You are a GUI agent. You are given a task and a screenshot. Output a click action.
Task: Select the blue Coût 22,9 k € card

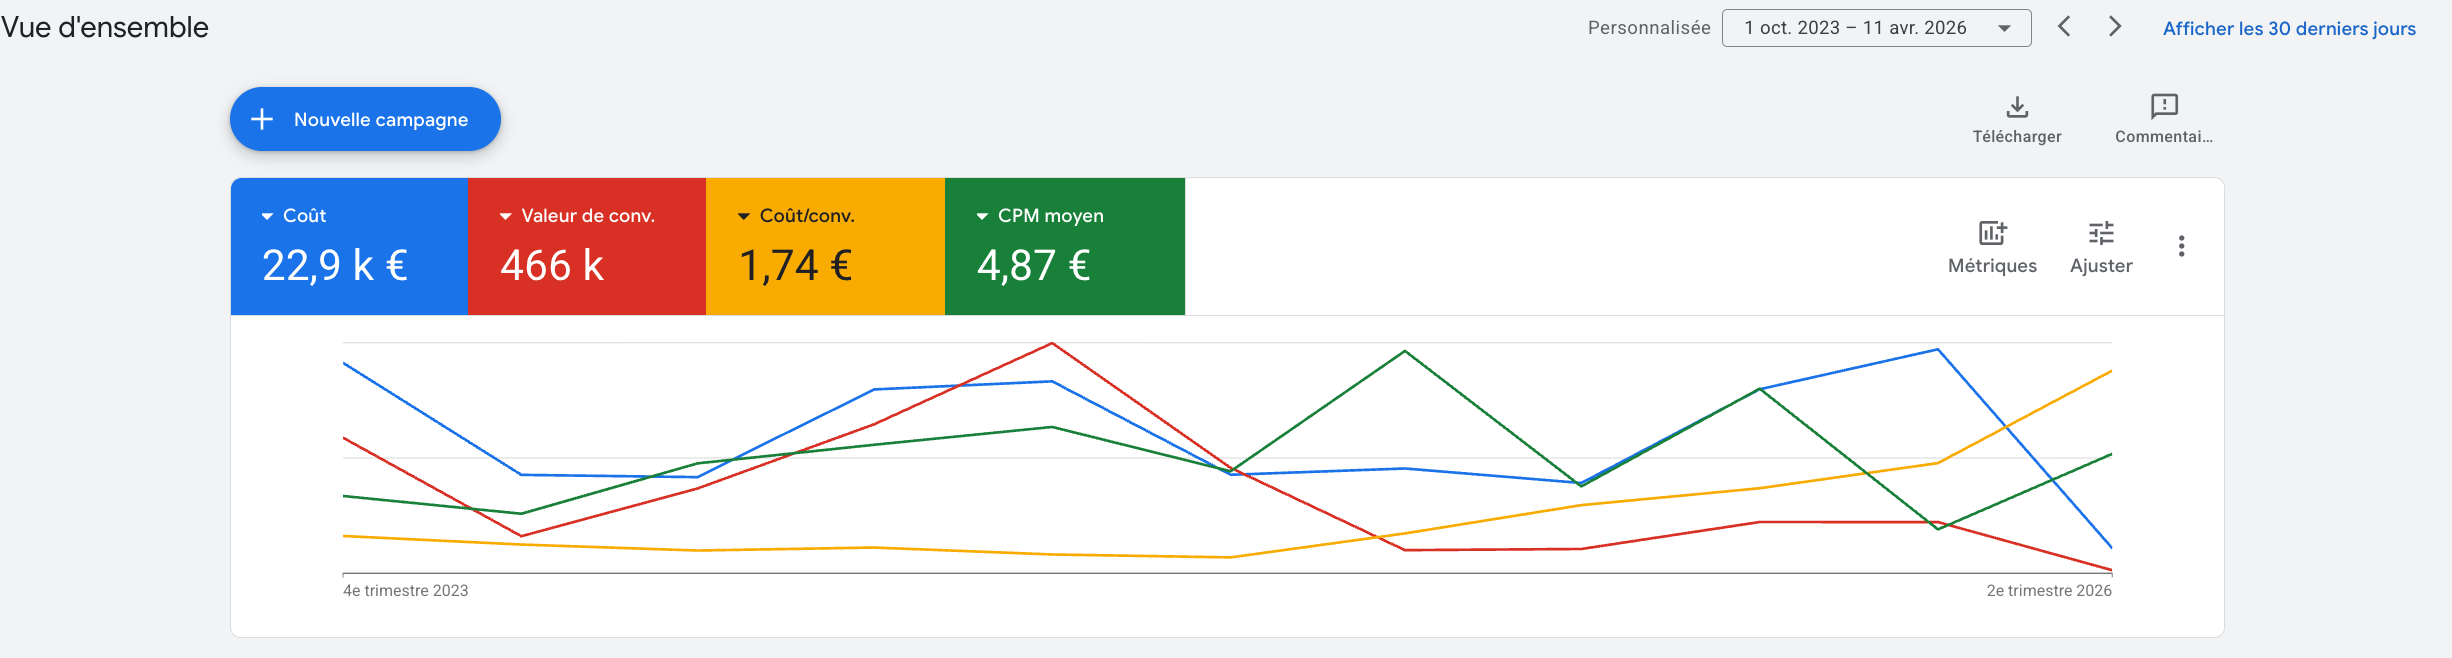(348, 262)
